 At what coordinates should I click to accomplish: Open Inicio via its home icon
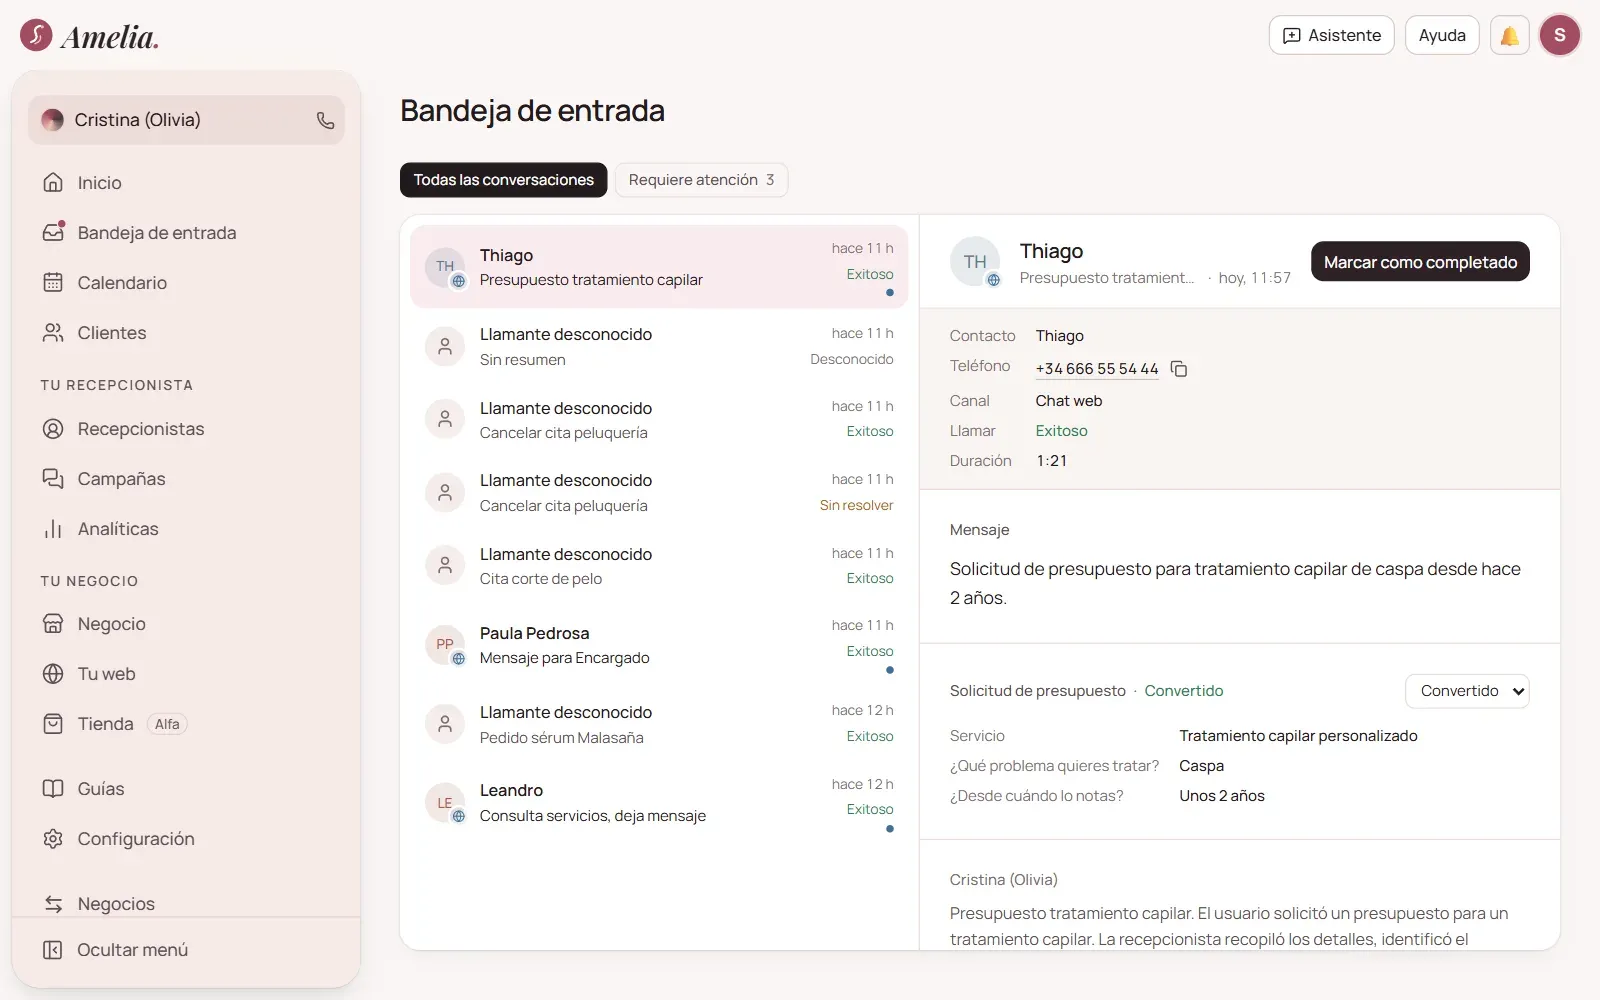click(53, 182)
